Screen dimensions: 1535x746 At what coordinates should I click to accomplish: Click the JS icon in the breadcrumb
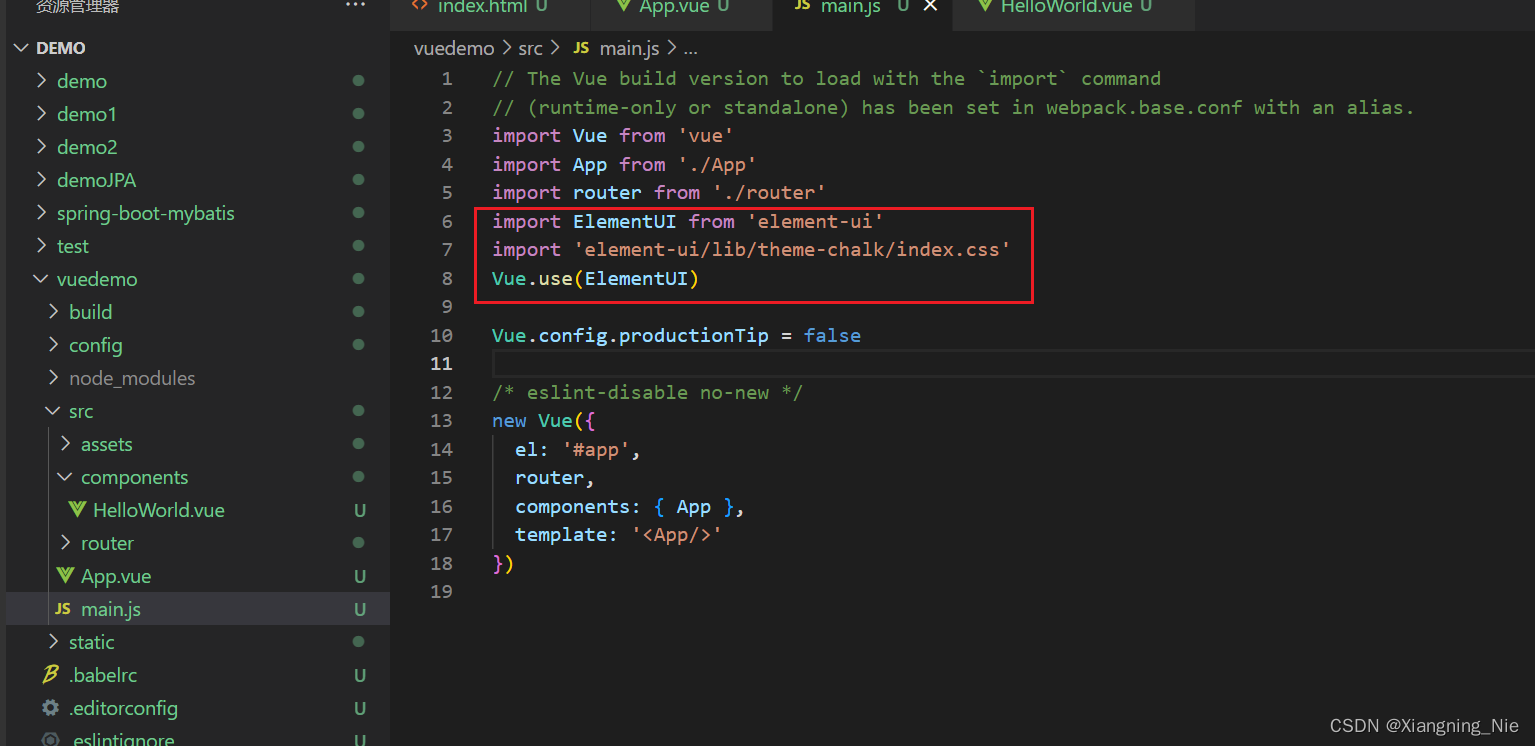581,48
